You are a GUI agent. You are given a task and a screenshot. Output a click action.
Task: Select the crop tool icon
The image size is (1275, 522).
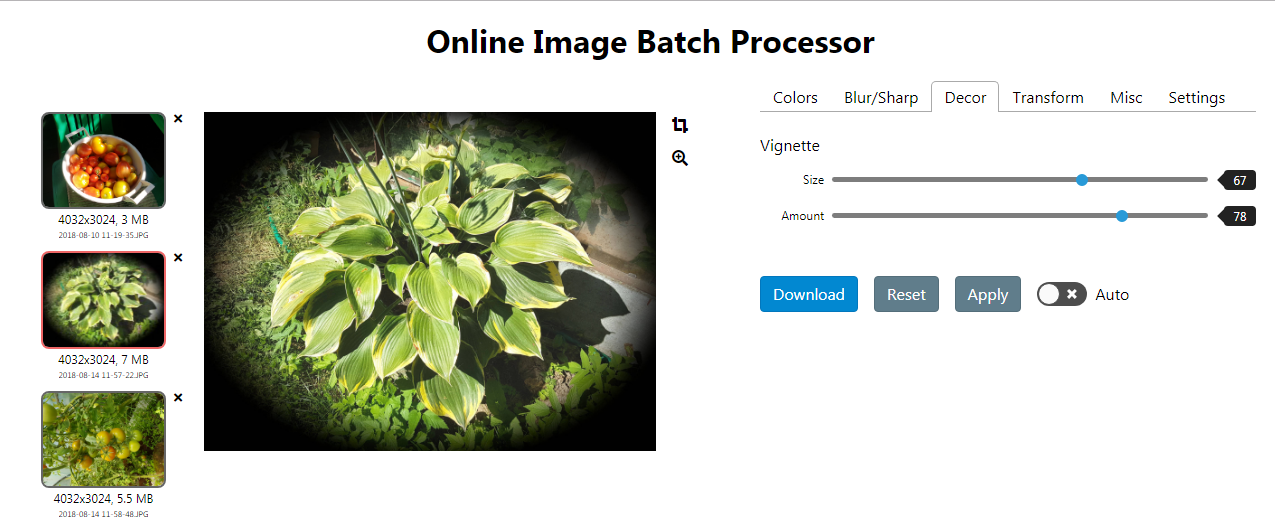coord(680,125)
